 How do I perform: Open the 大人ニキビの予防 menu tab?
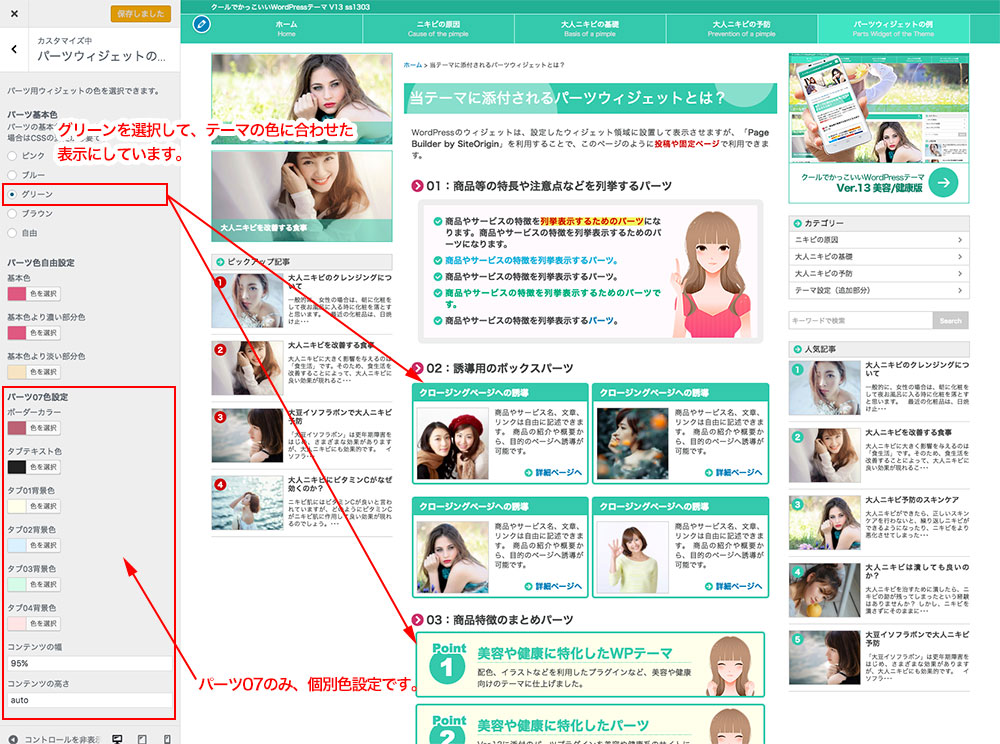742,28
